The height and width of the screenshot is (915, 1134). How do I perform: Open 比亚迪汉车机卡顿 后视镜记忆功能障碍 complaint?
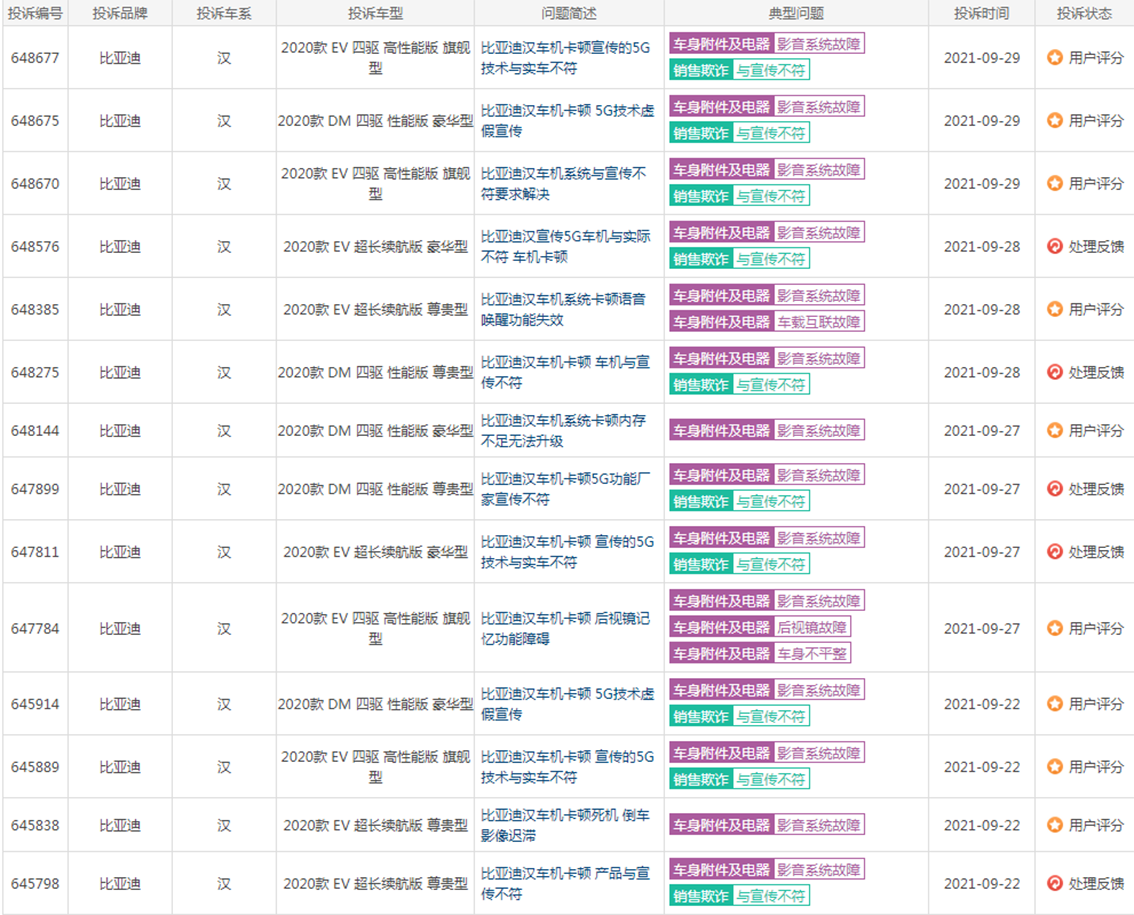(566, 628)
